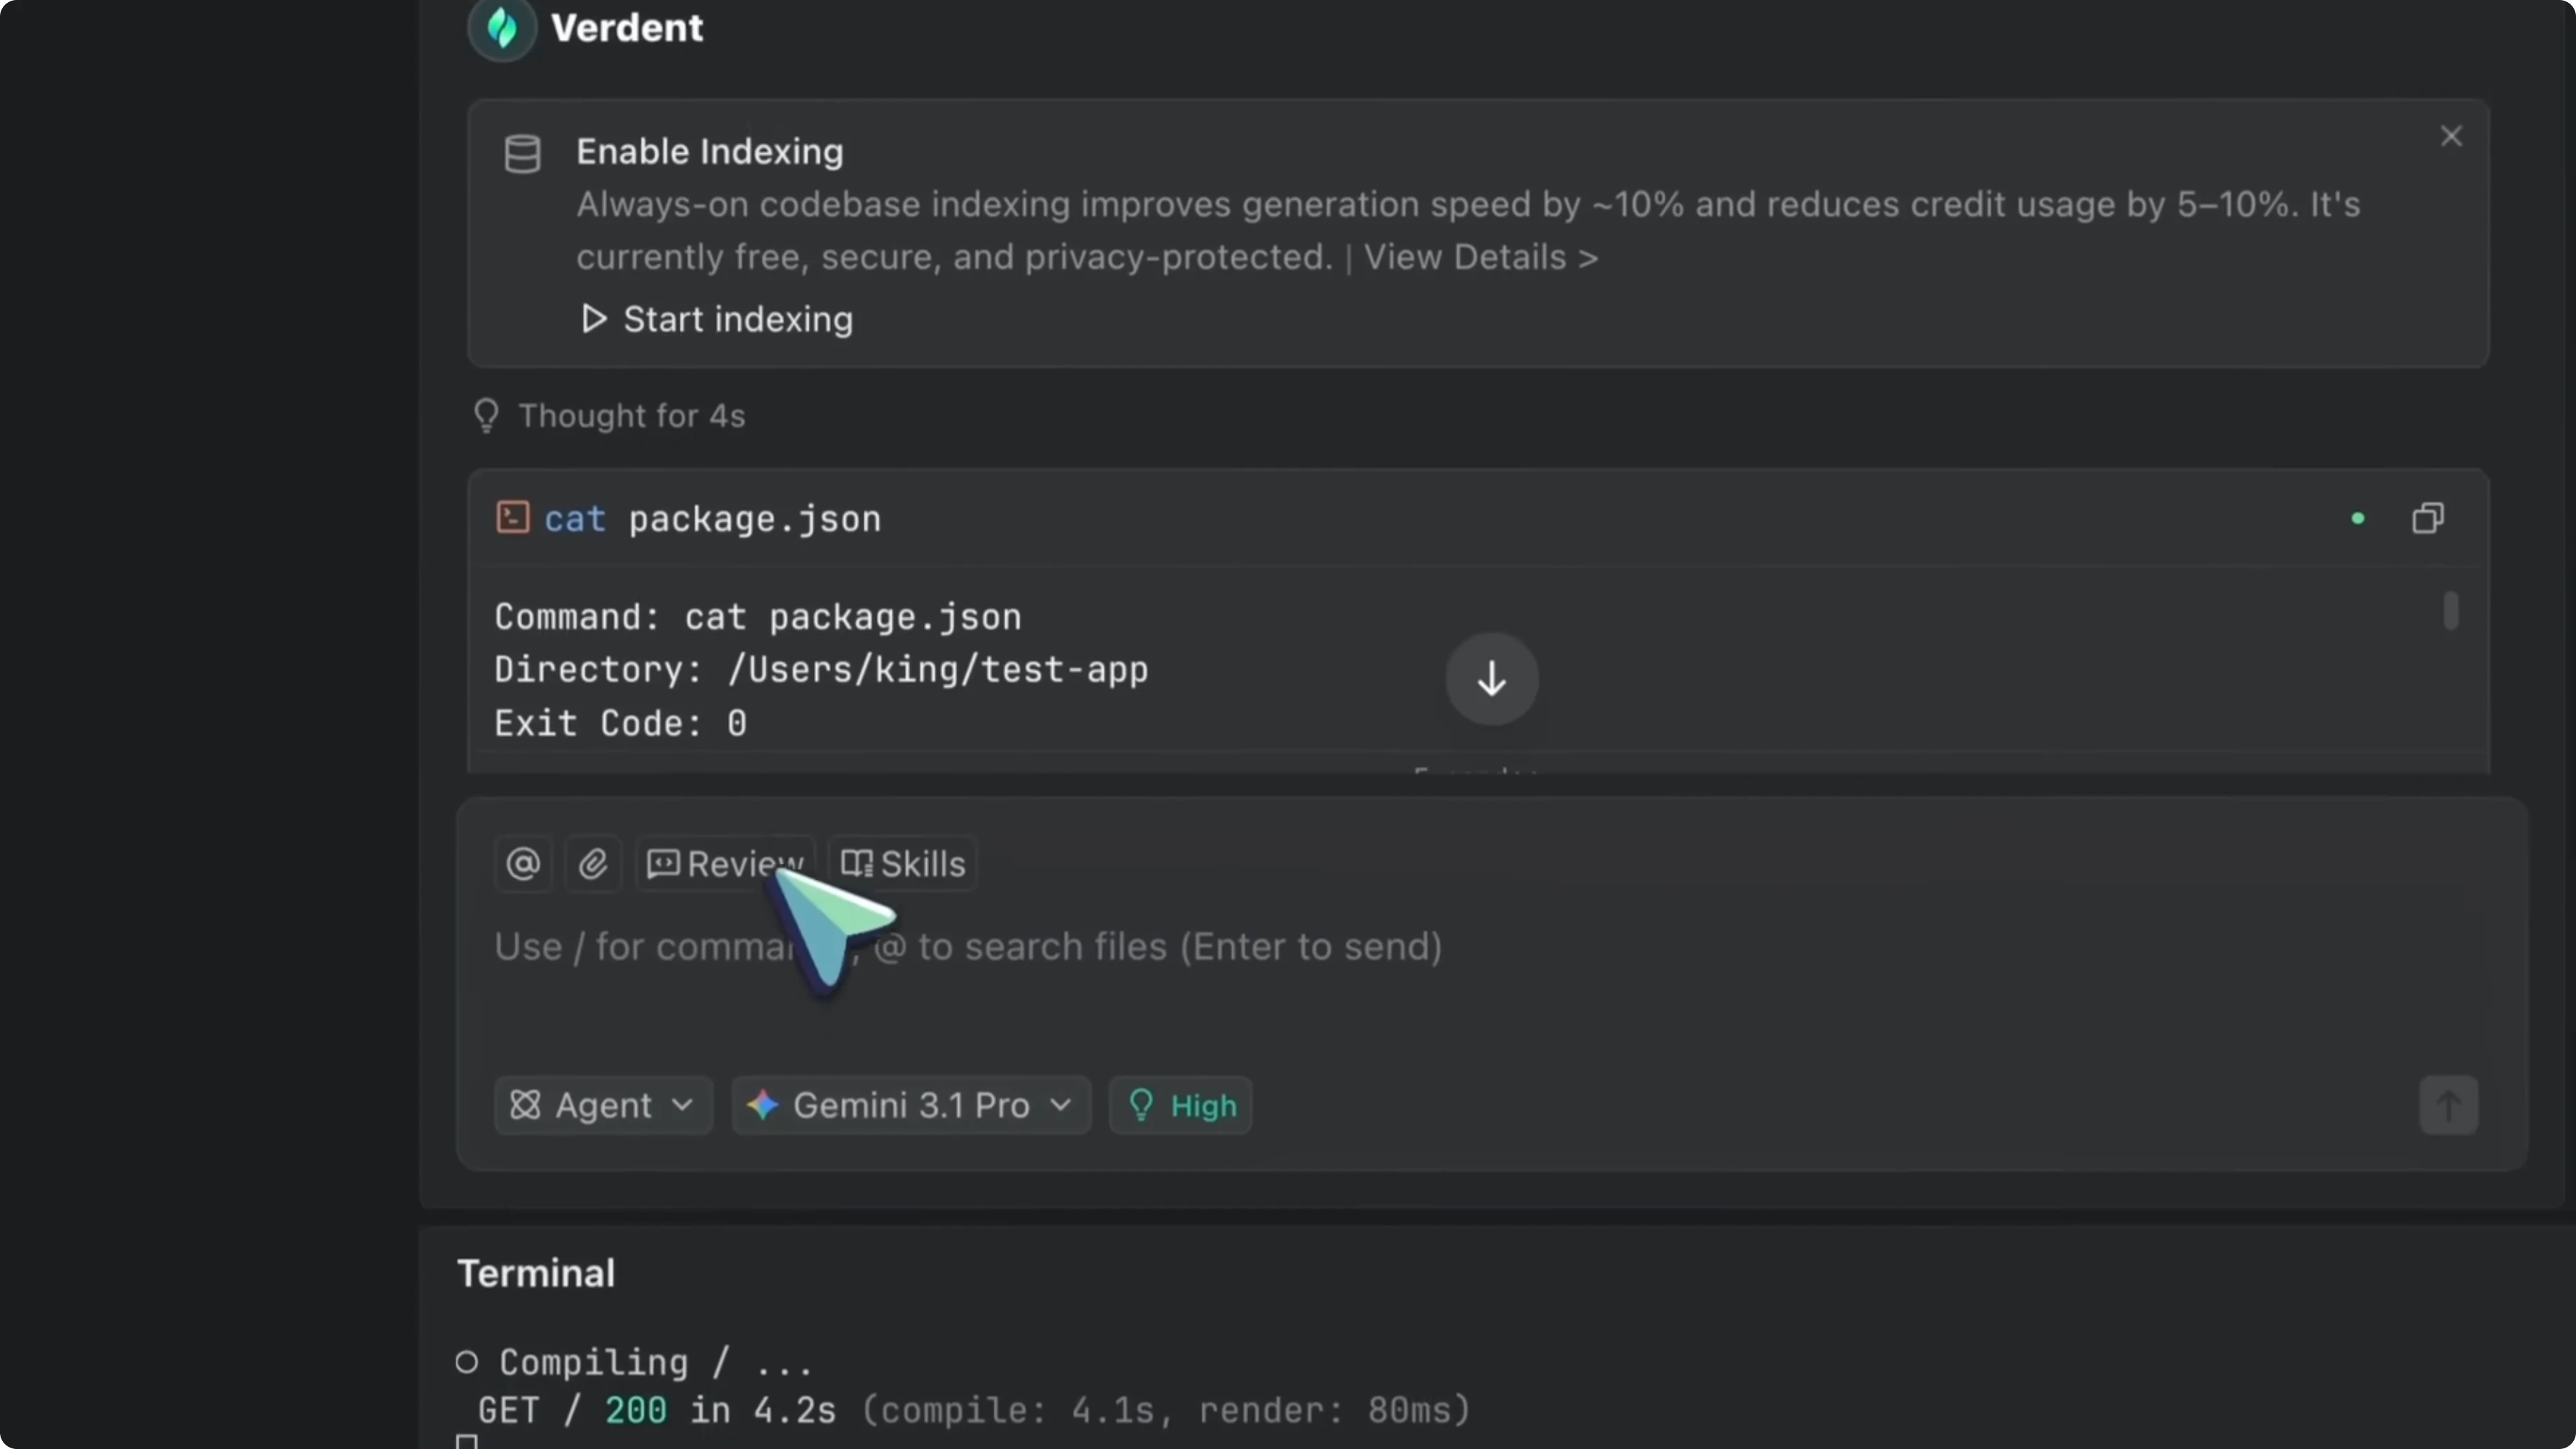This screenshot has height=1449, width=2576.
Task: Open the Gemini 3.1 Pro model selector
Action: pos(909,1105)
